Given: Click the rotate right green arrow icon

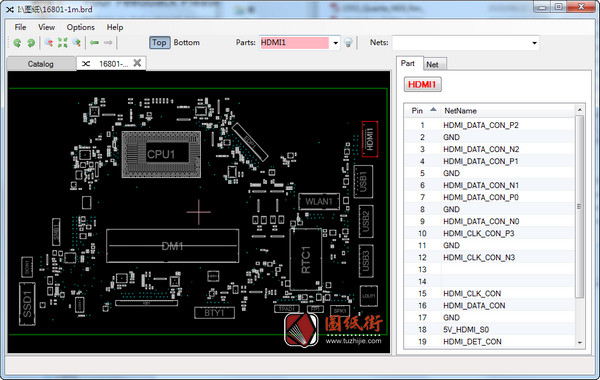Looking at the screenshot, I should [31, 43].
